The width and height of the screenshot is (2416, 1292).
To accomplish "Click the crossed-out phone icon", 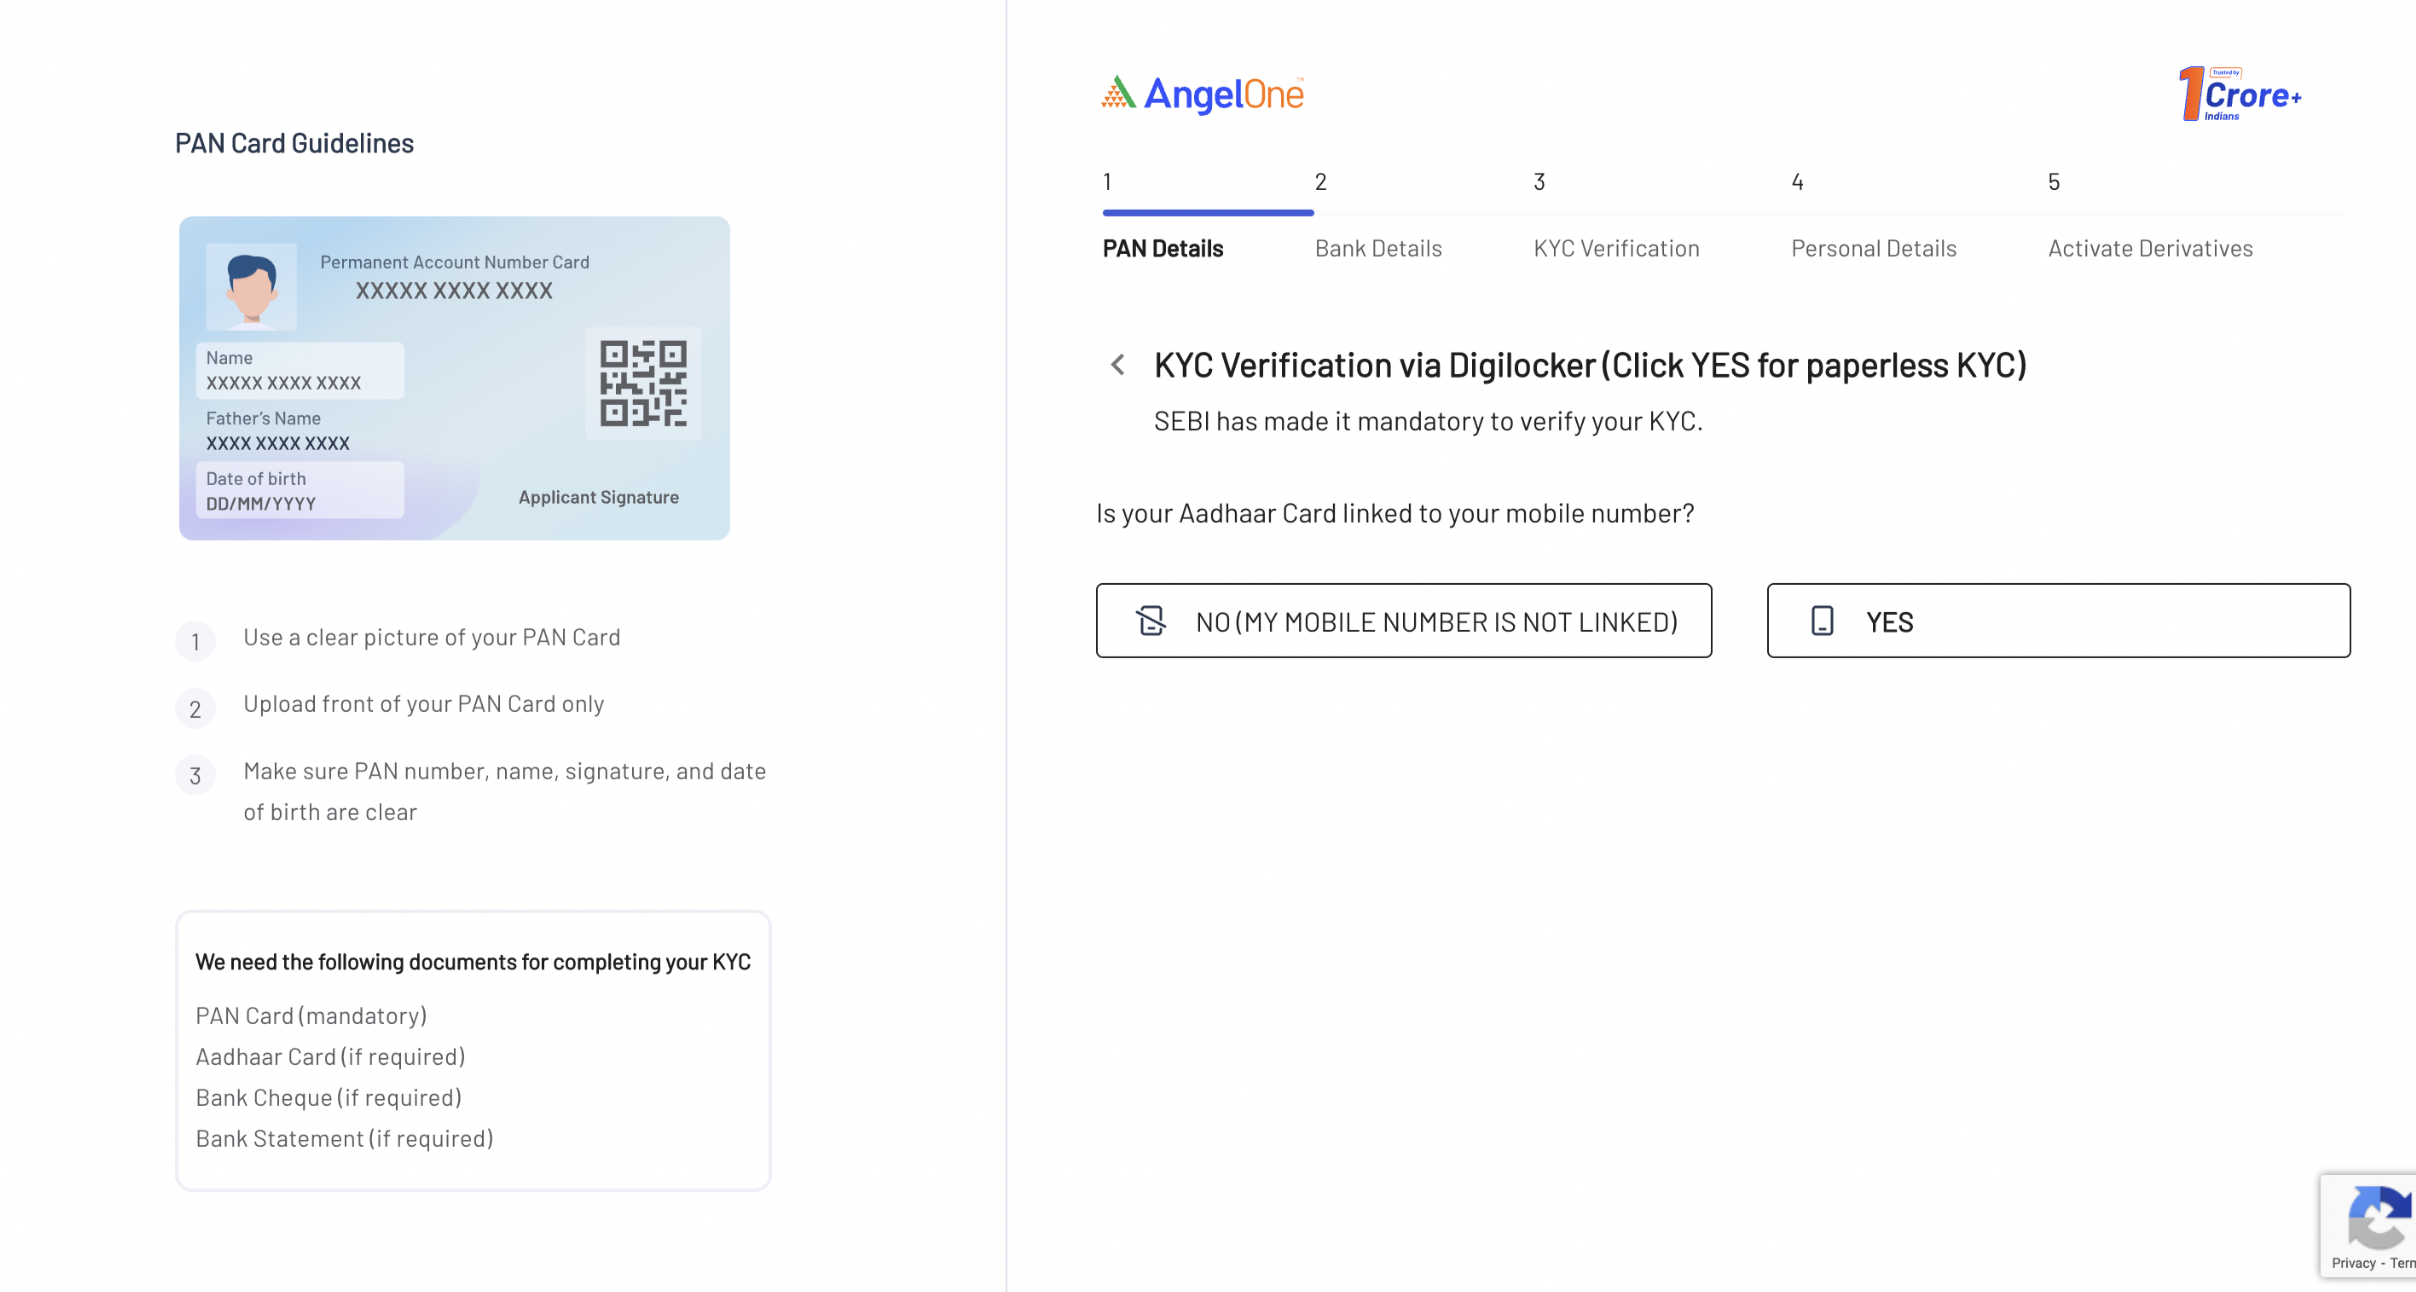I will click(1151, 621).
